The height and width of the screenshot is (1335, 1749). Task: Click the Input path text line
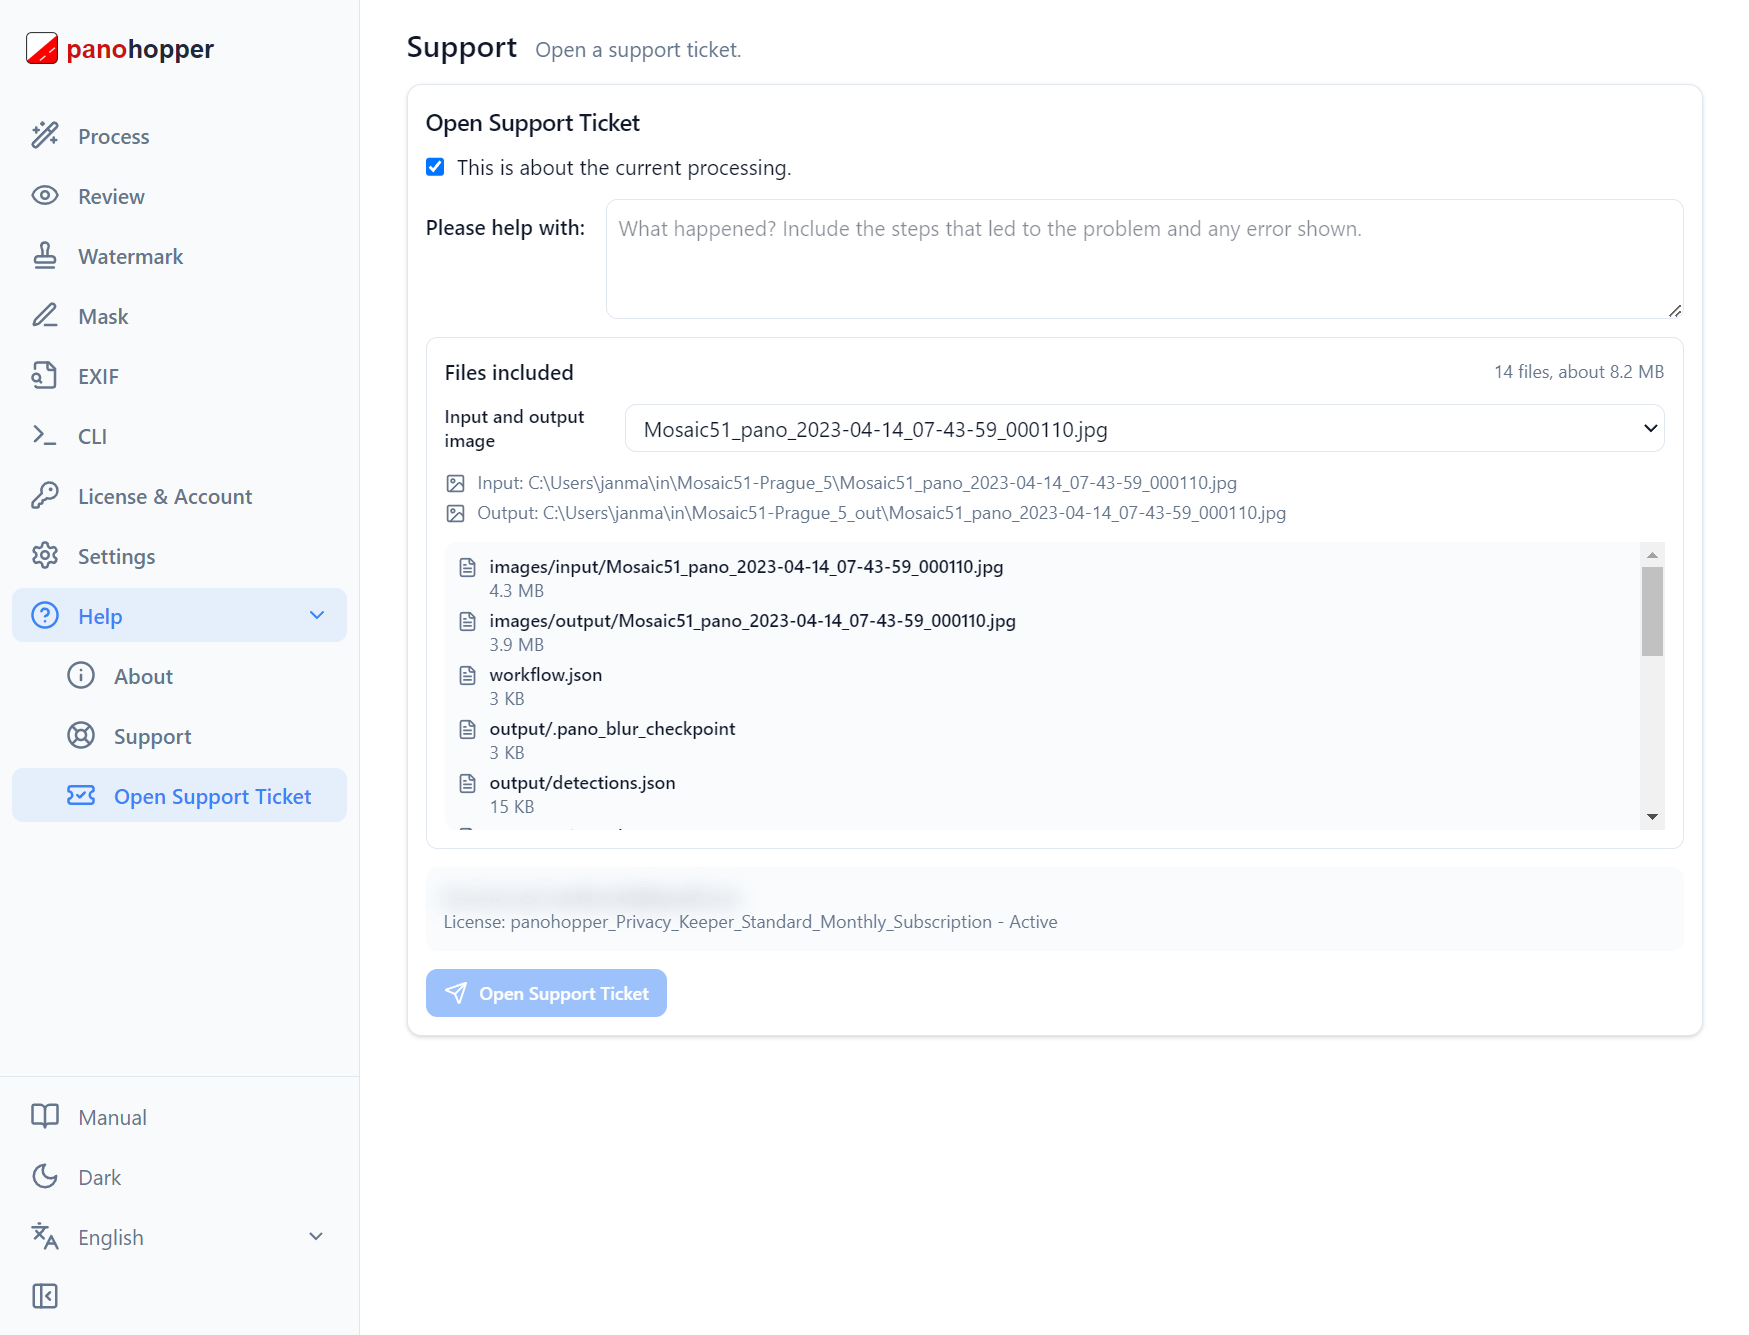click(x=857, y=483)
